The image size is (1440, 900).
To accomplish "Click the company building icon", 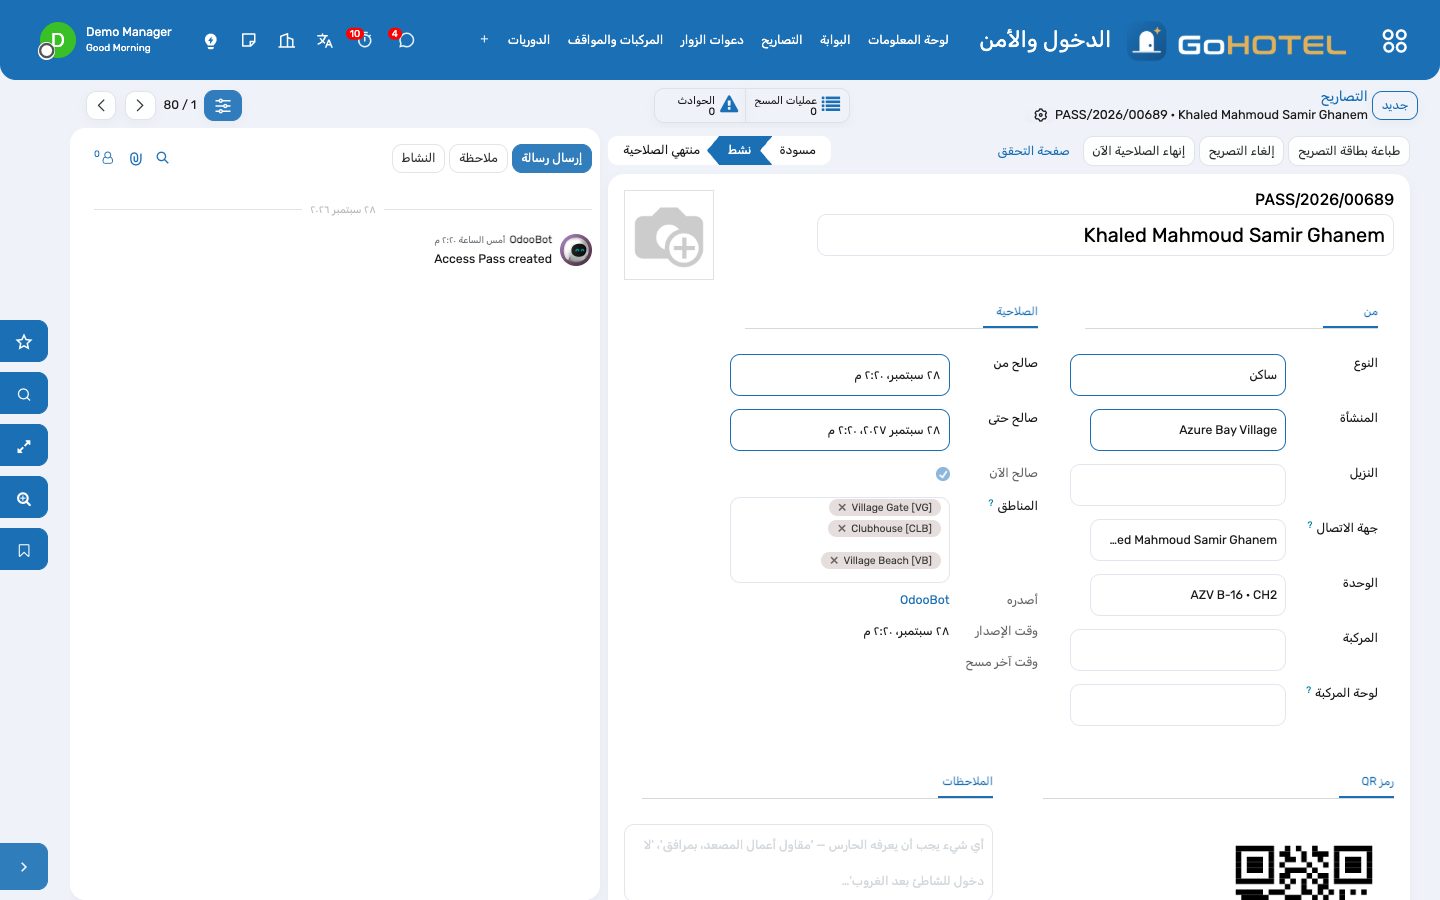I will tap(287, 41).
